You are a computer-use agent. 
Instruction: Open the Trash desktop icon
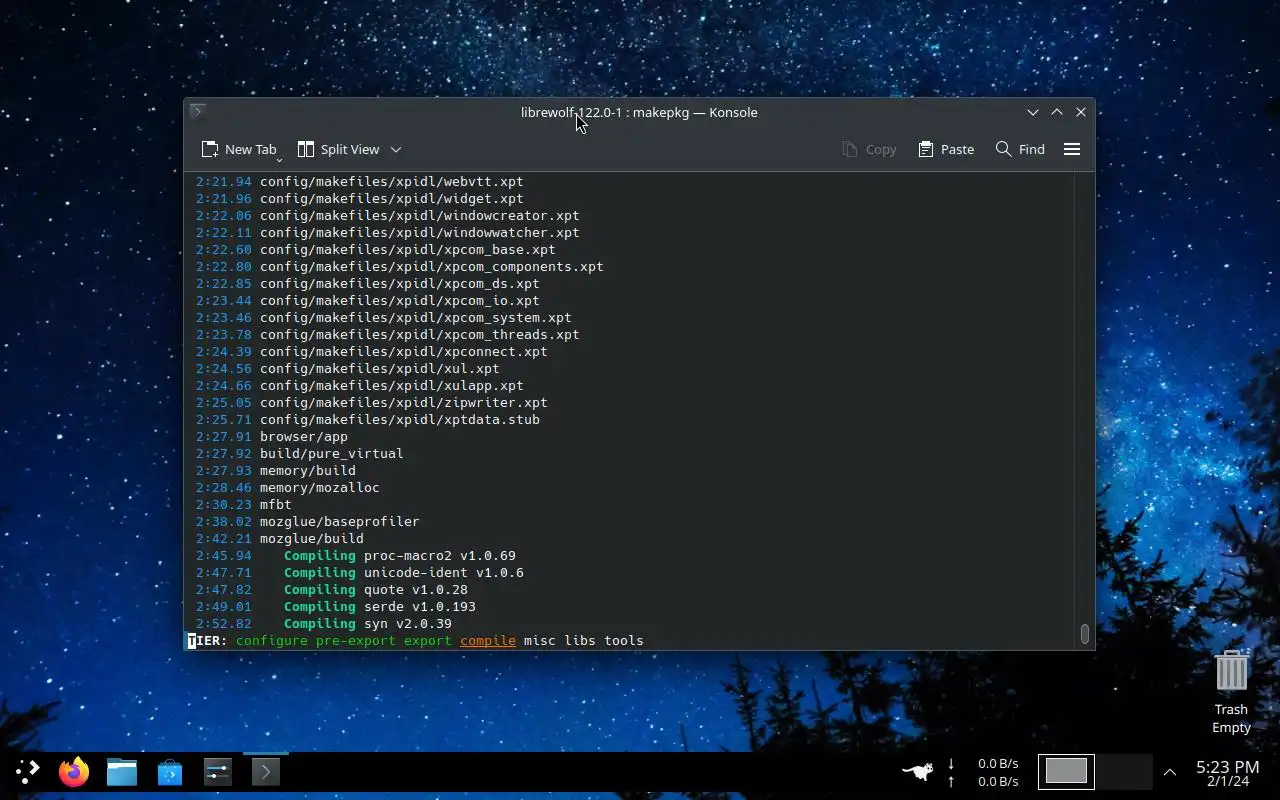[1231, 691]
